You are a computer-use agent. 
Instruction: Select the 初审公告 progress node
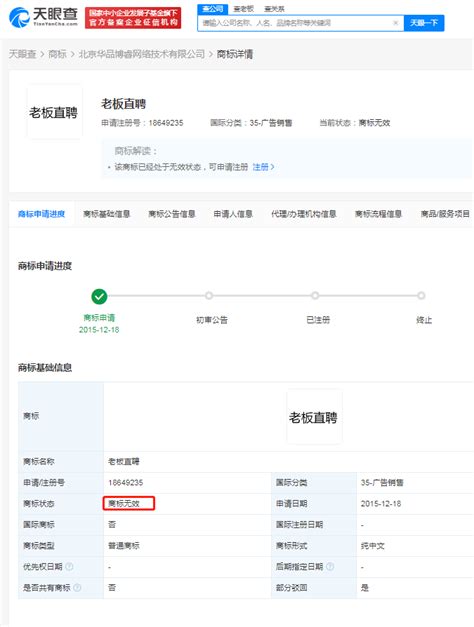coord(209,296)
